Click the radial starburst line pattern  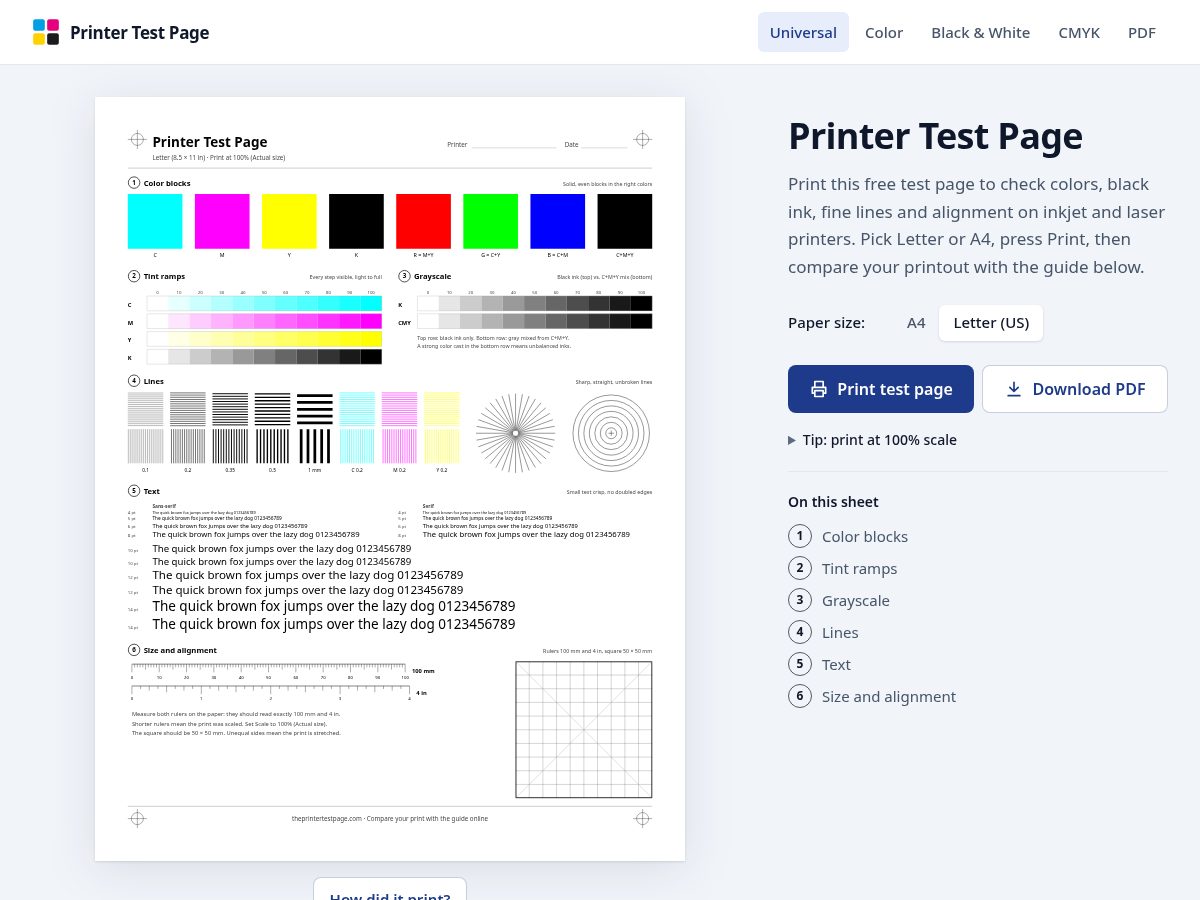[515, 433]
